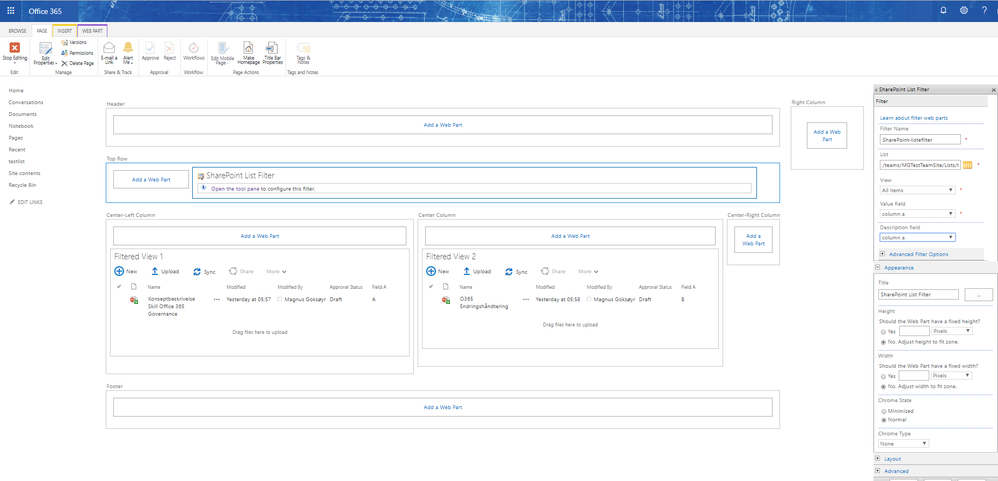The image size is (998, 481).
Task: Click Upload in Filtered View 2
Action: coord(477,271)
